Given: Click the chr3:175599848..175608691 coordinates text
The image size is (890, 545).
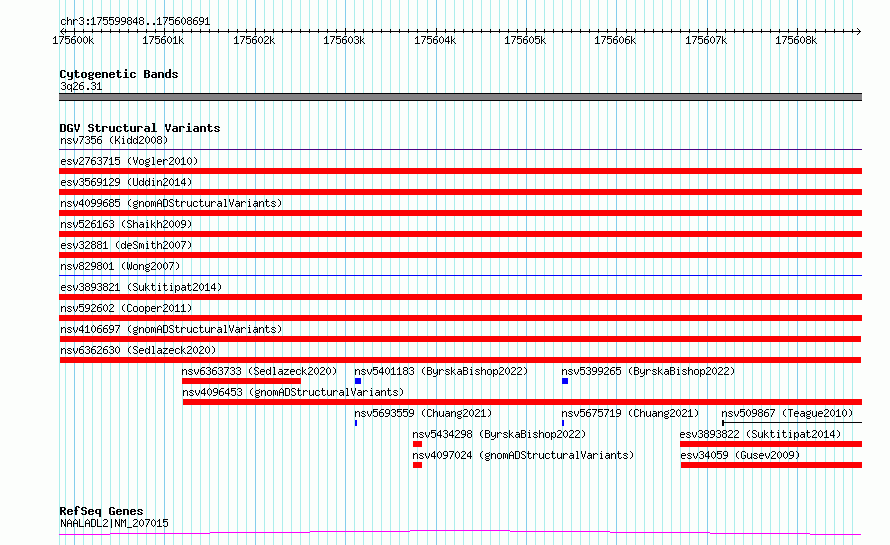Looking at the screenshot, I should (x=135, y=22).
